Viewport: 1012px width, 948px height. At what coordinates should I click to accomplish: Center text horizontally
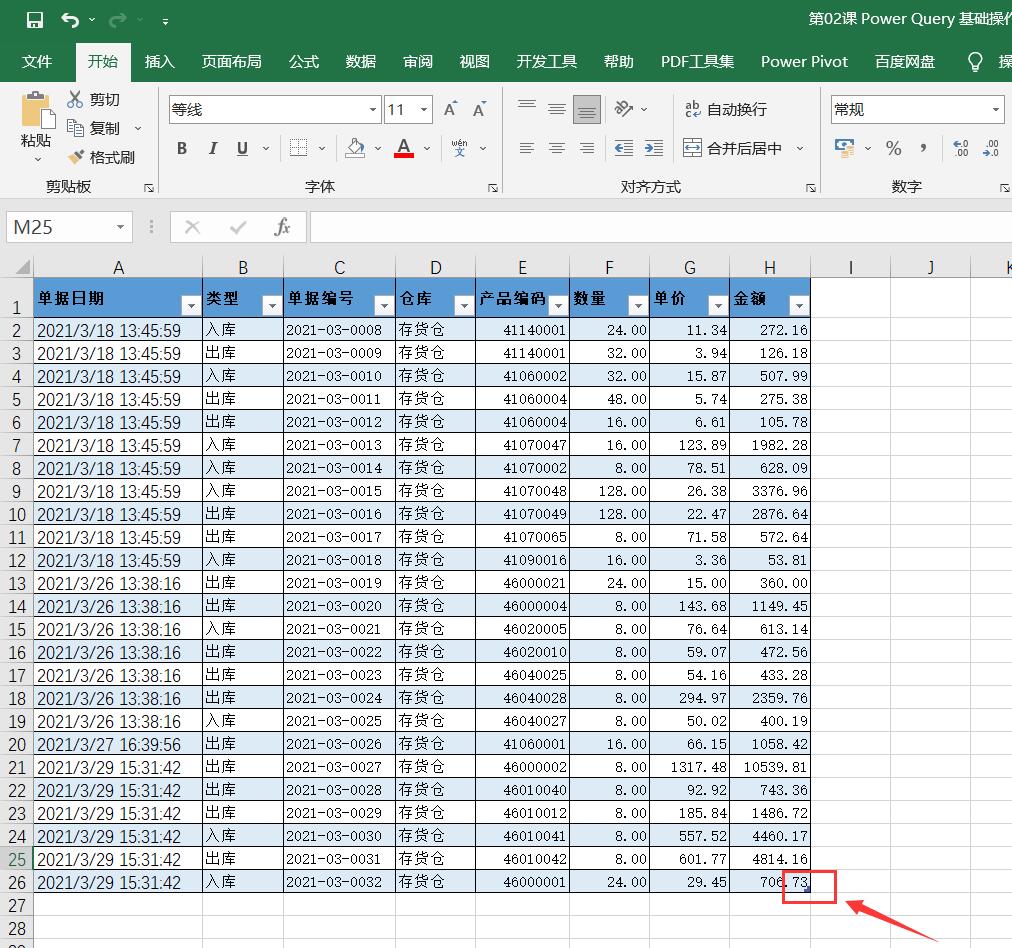pos(557,148)
